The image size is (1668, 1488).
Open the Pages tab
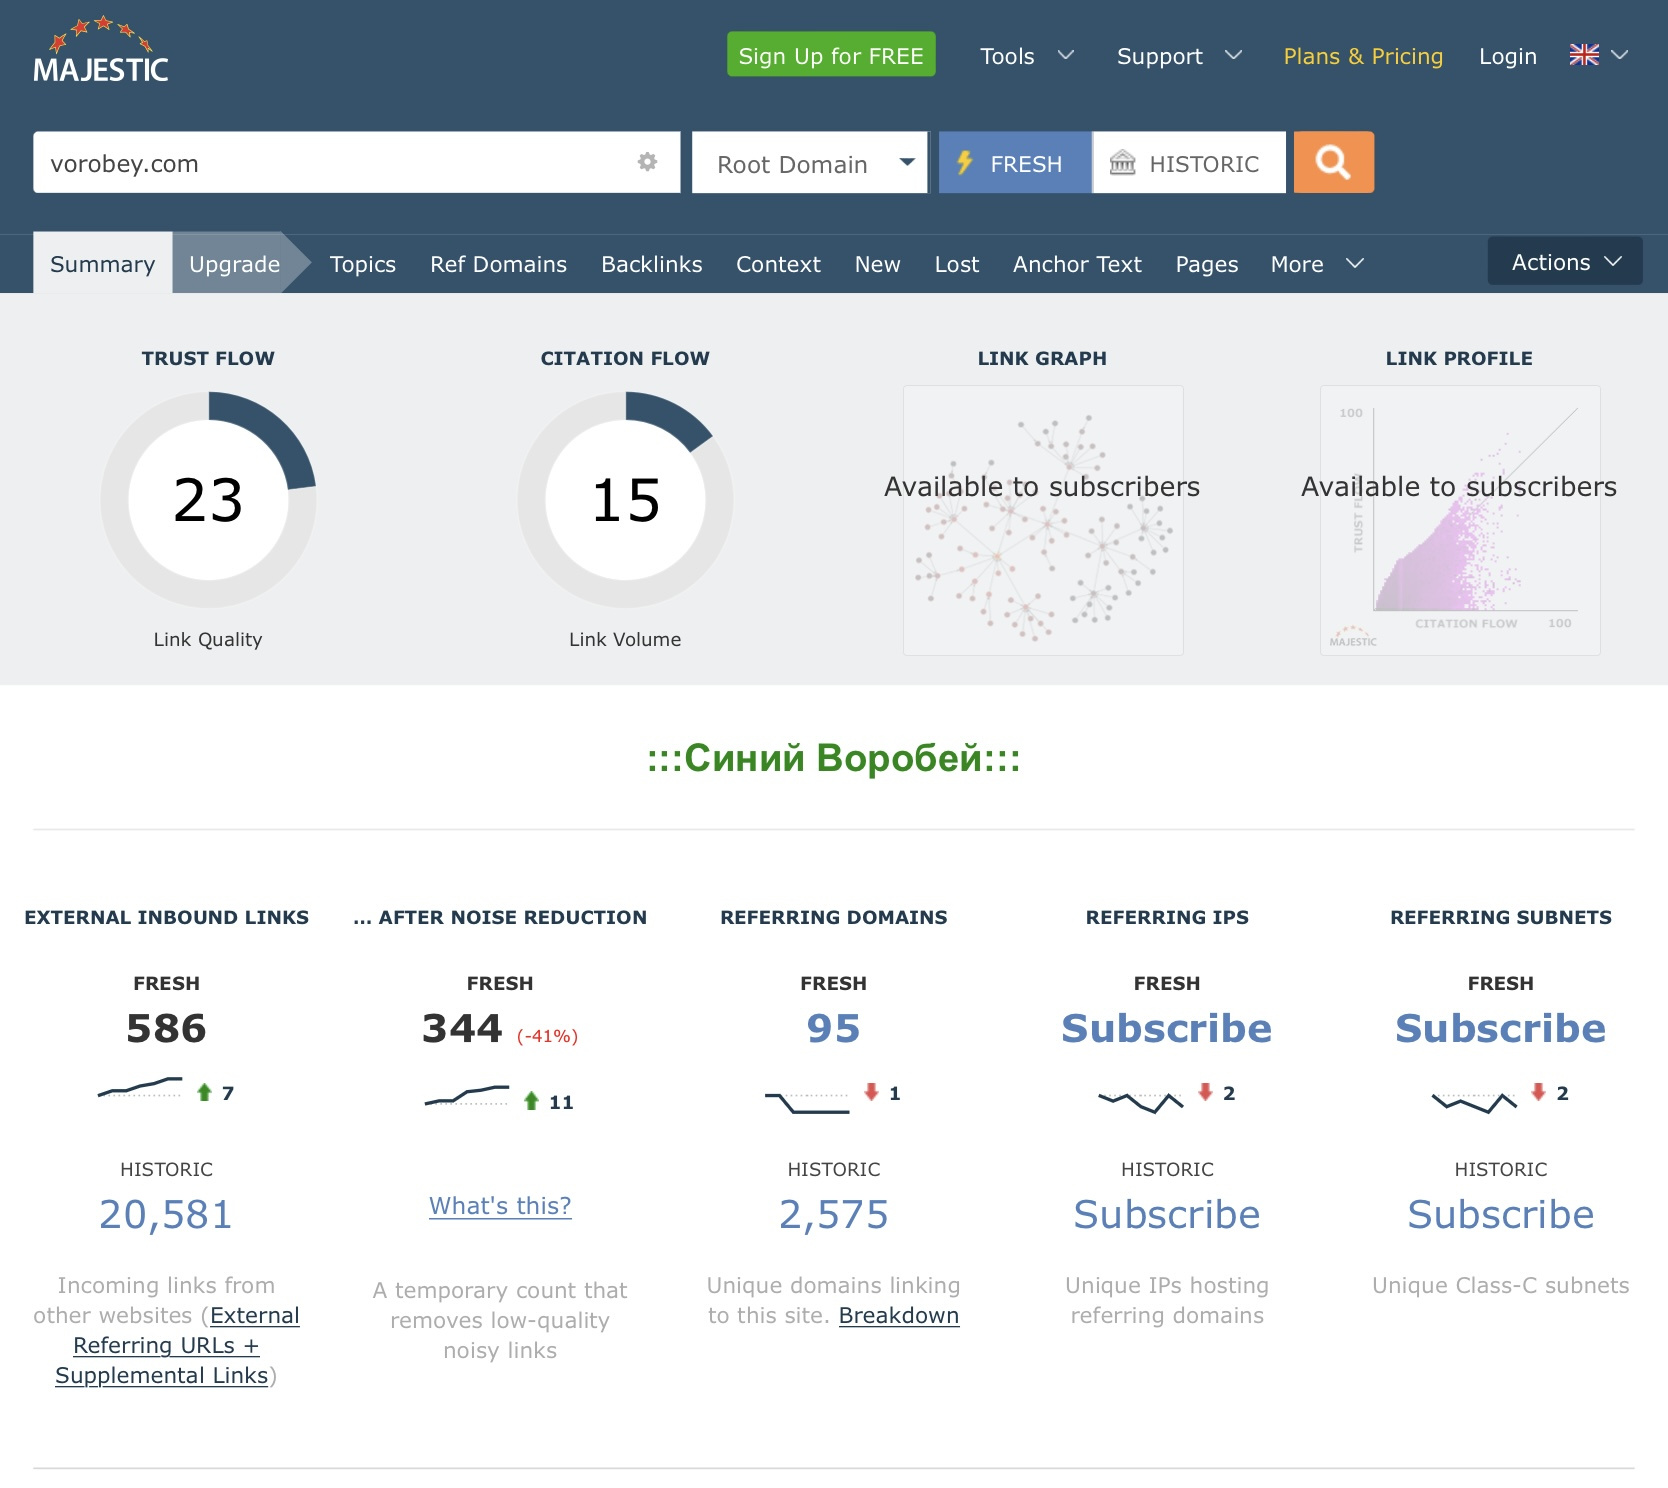point(1206,264)
